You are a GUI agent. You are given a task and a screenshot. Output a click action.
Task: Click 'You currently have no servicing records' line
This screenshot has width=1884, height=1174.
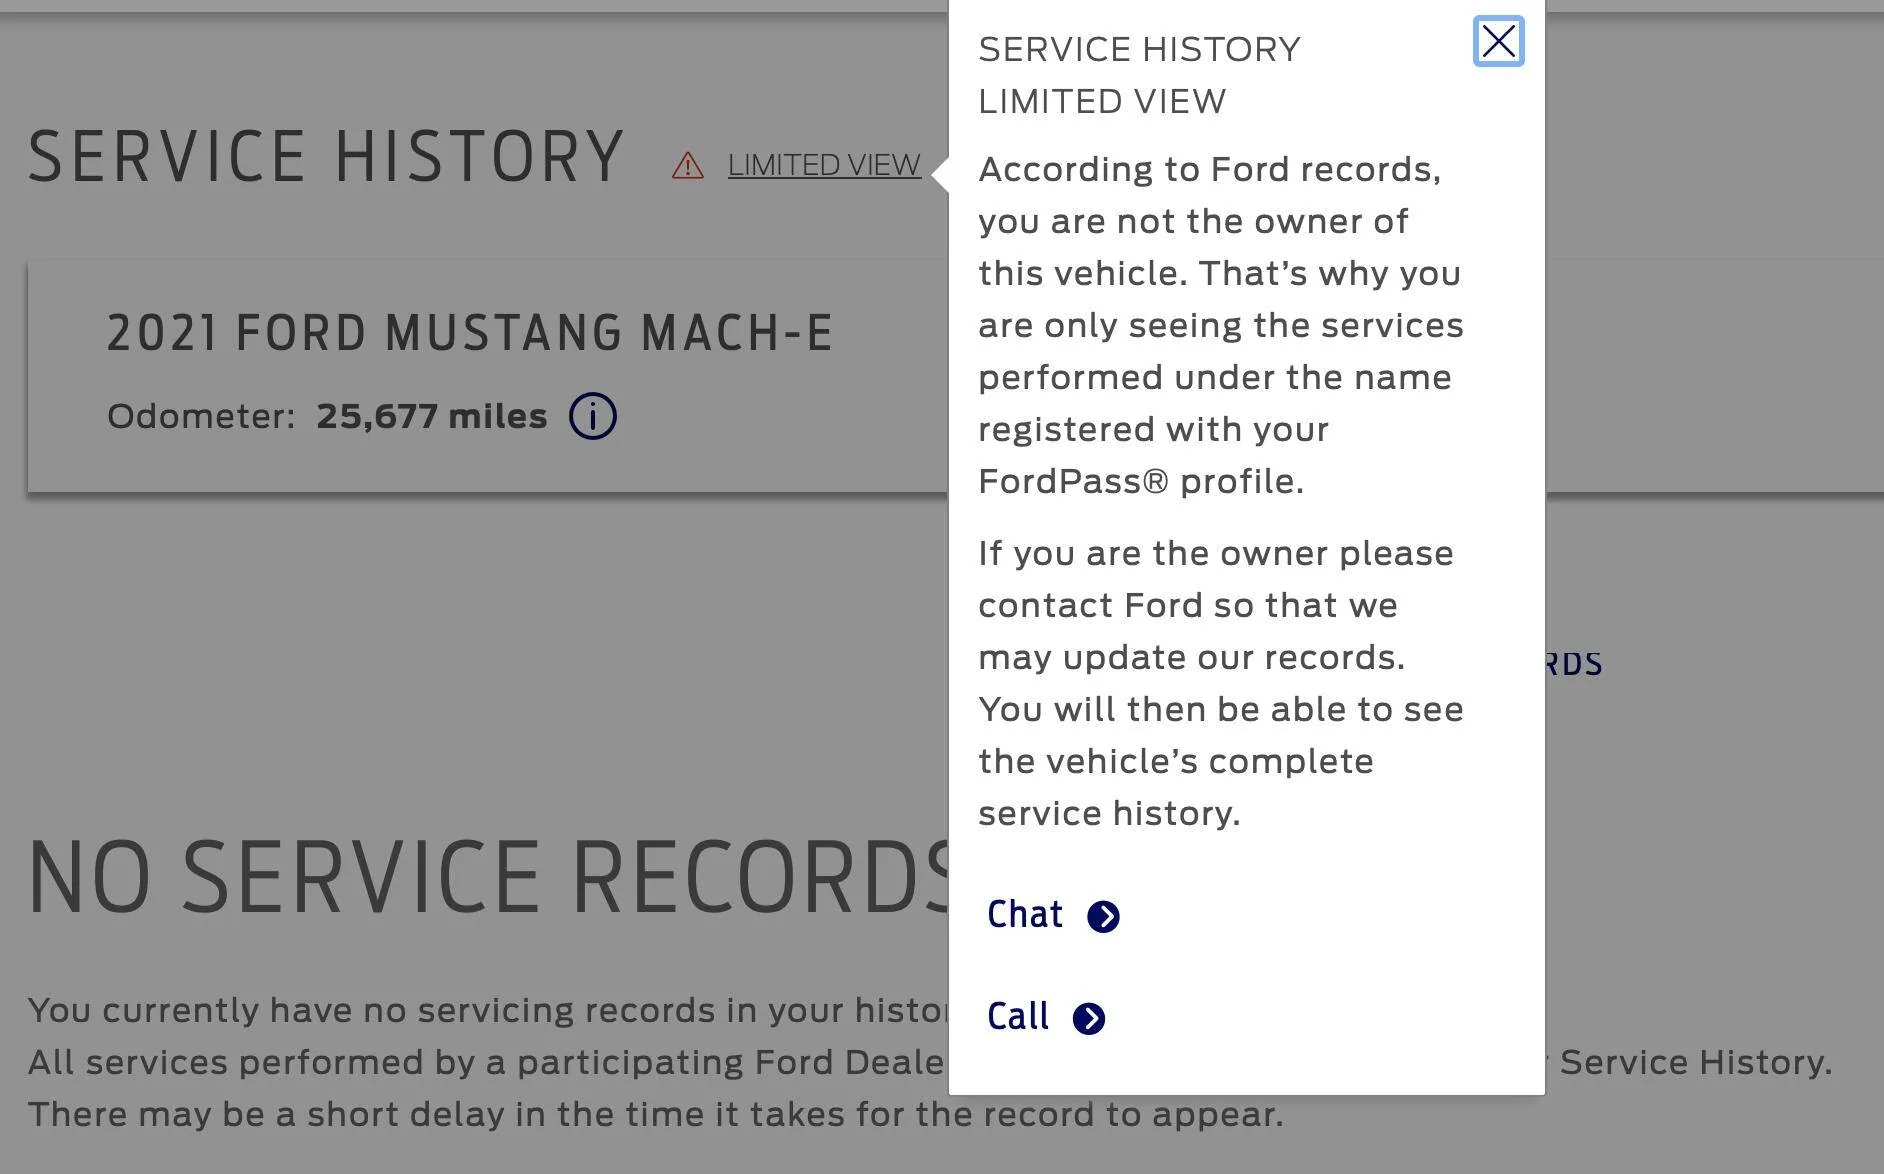[x=488, y=1010]
